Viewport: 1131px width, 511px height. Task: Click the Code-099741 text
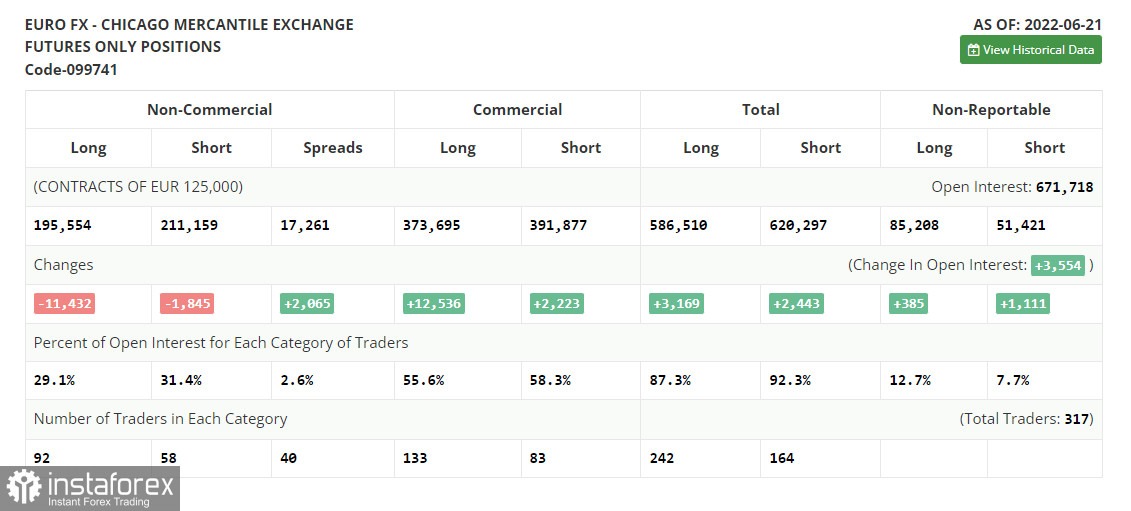coord(71,70)
